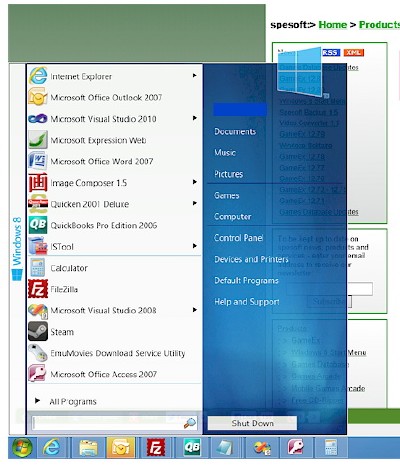
Task: Click the EmuMovies Download Service Utility icon
Action: pyautogui.click(x=38, y=353)
